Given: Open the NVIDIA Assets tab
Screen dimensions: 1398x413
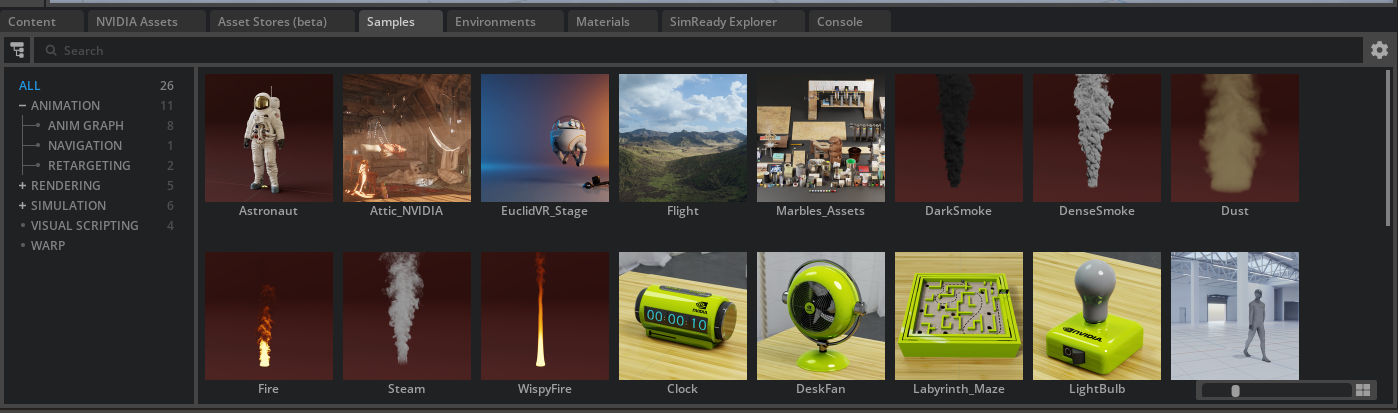Looking at the screenshot, I should [147, 21].
